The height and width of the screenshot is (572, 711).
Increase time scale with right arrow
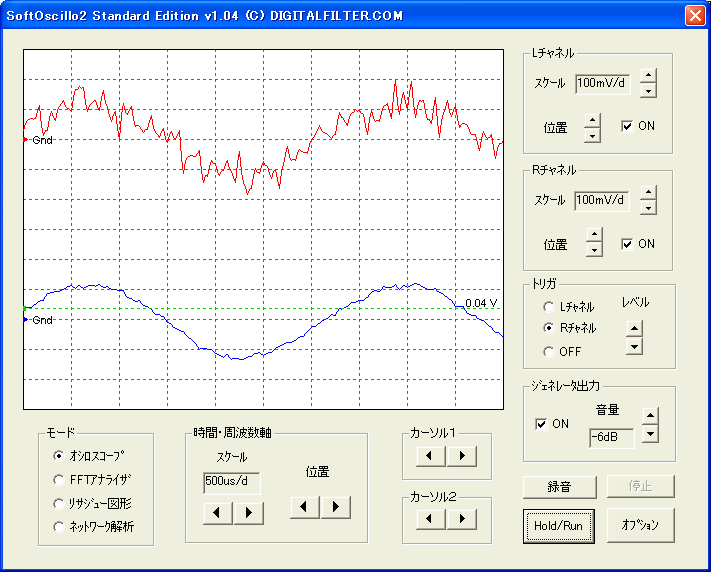pos(248,513)
